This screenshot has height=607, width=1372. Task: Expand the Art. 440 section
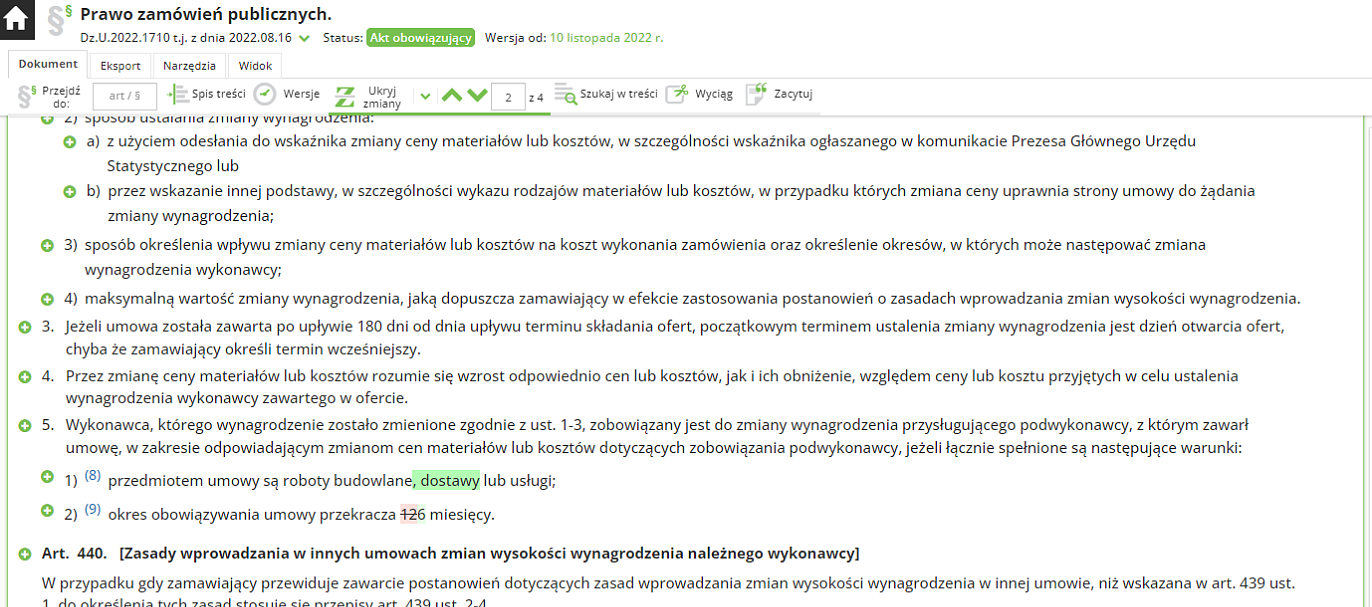[24, 554]
